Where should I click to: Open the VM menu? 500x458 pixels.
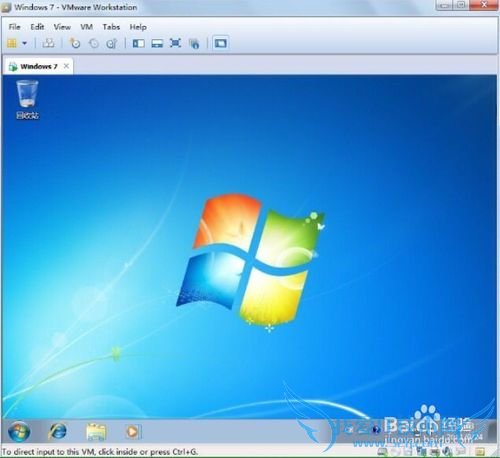(x=87, y=27)
